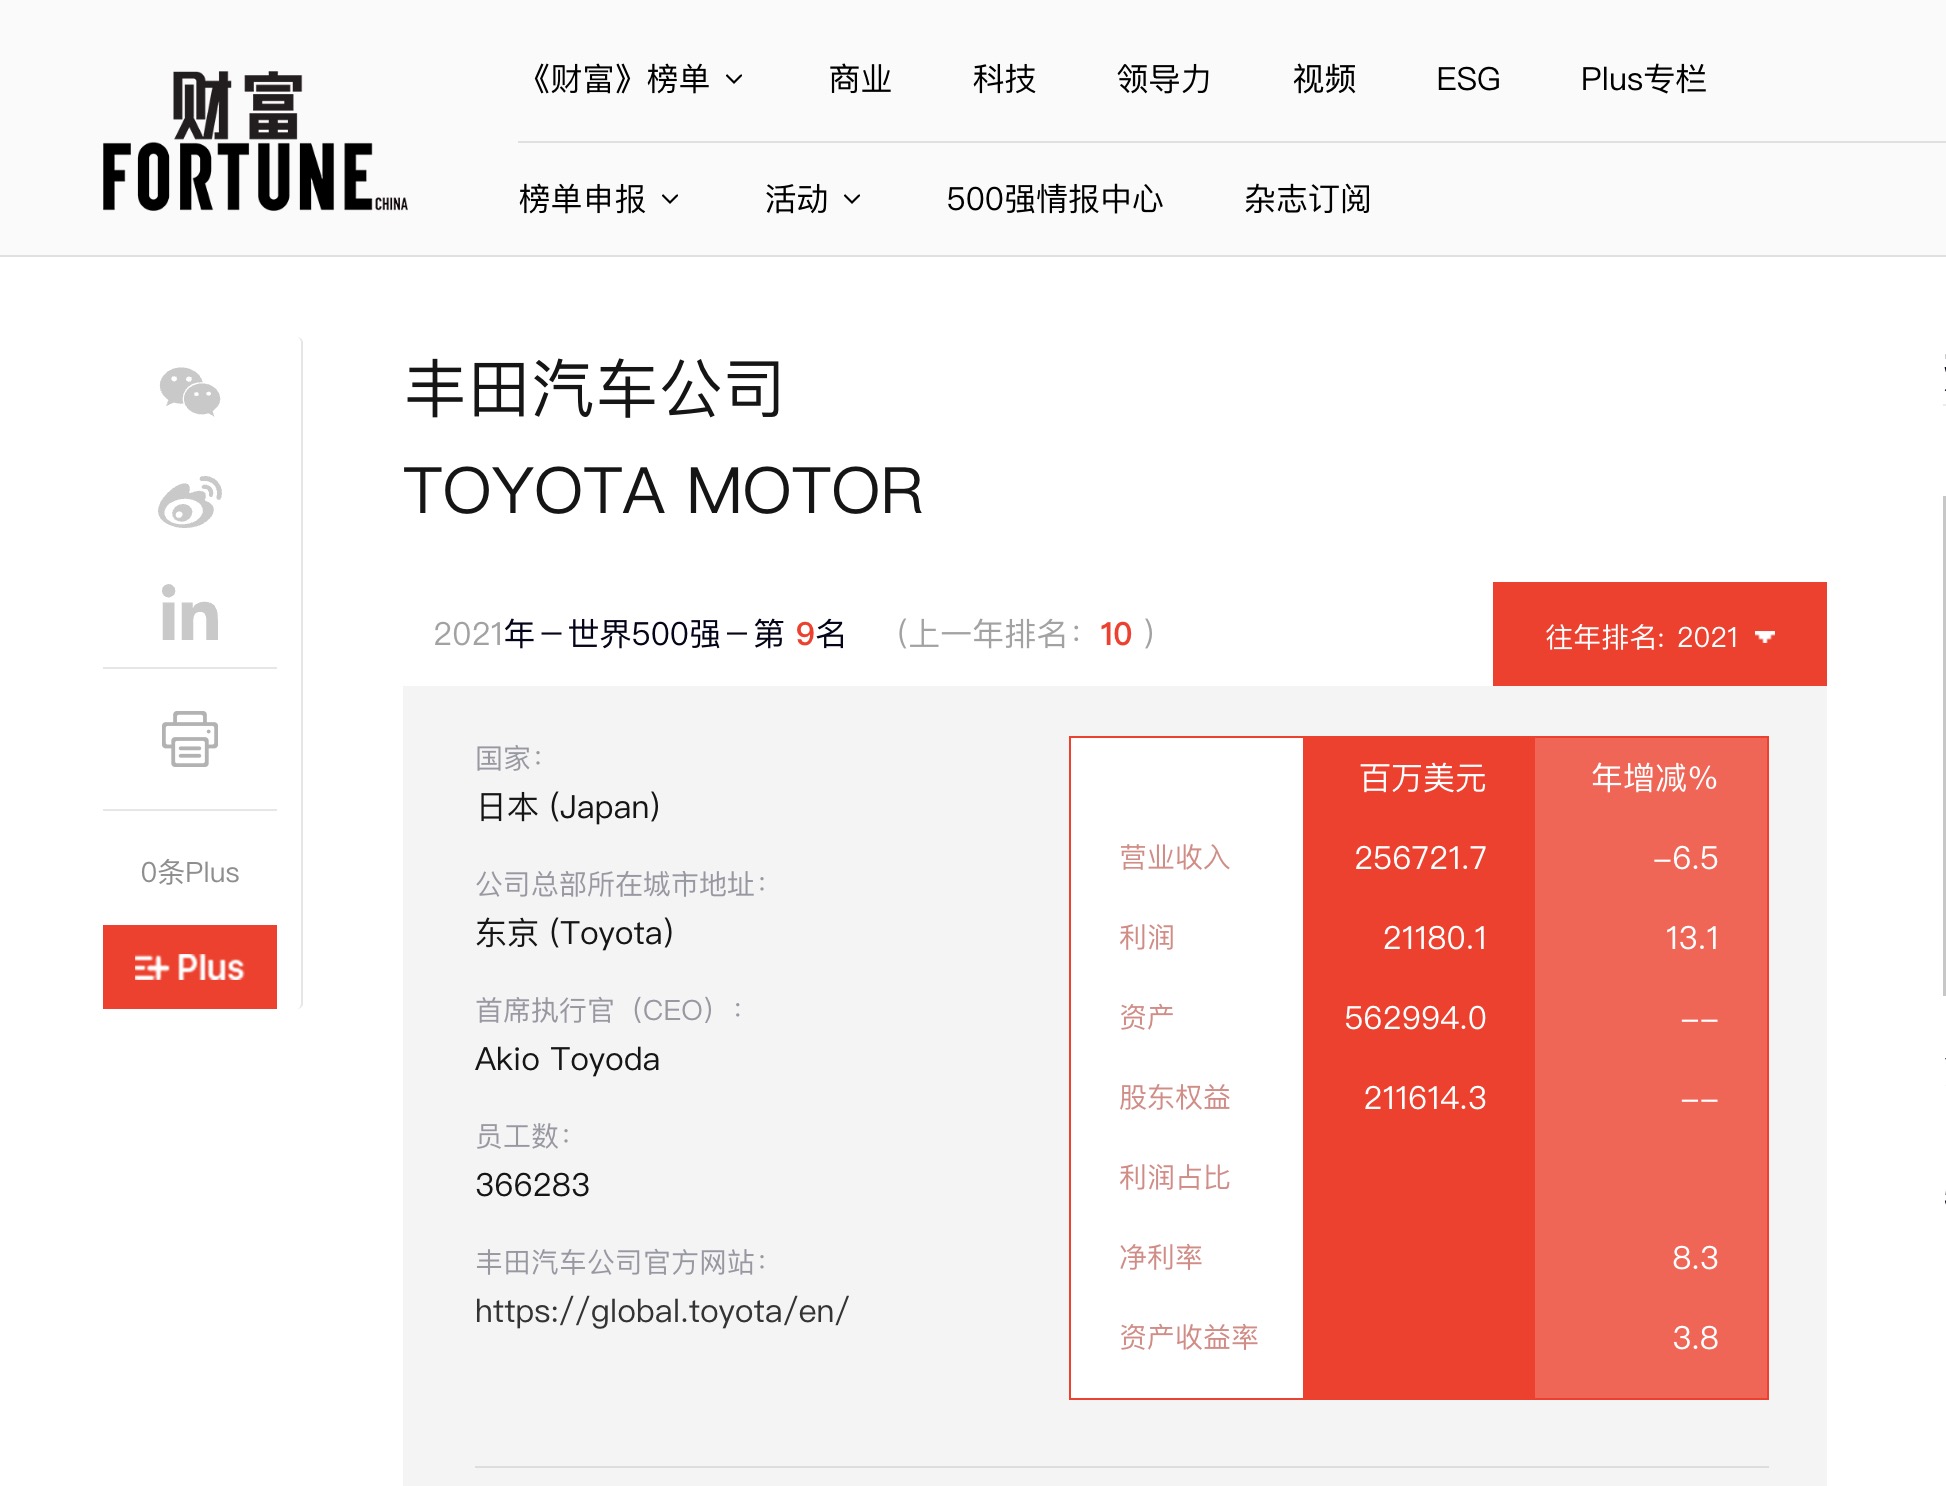Expand the 活动 menu
This screenshot has width=1946, height=1486.
coord(812,199)
